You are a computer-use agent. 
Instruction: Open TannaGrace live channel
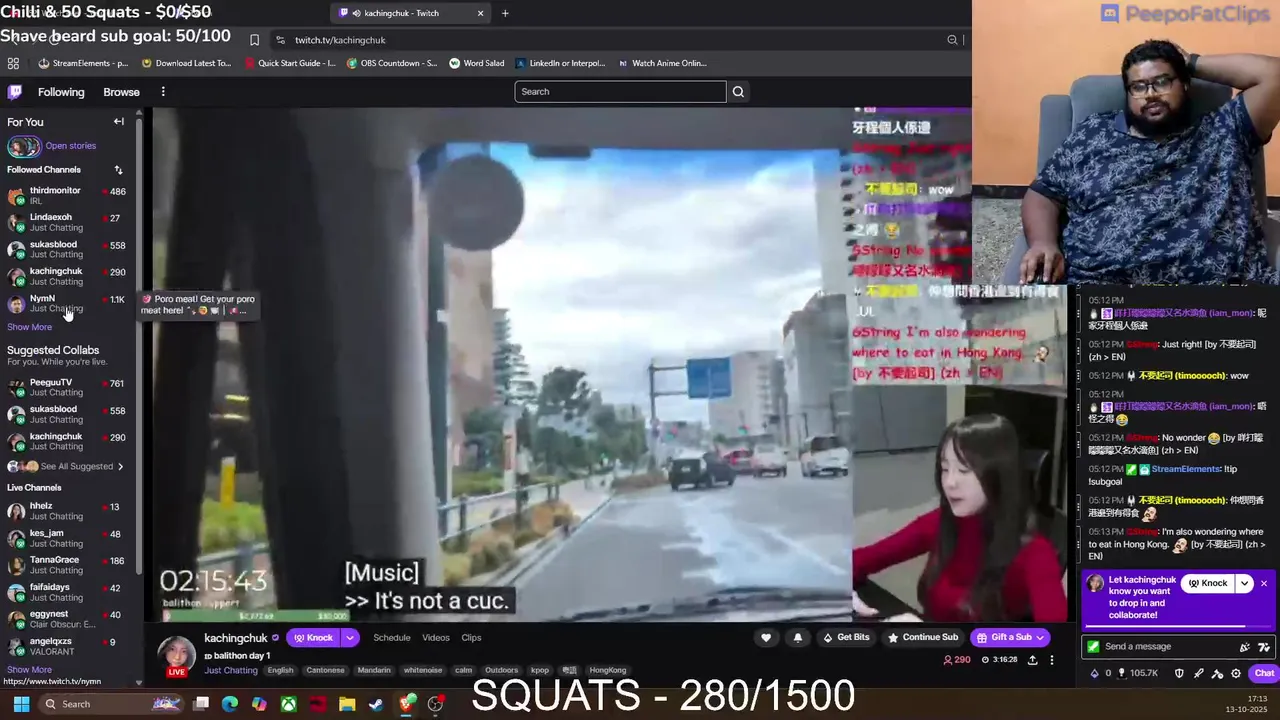(68, 565)
